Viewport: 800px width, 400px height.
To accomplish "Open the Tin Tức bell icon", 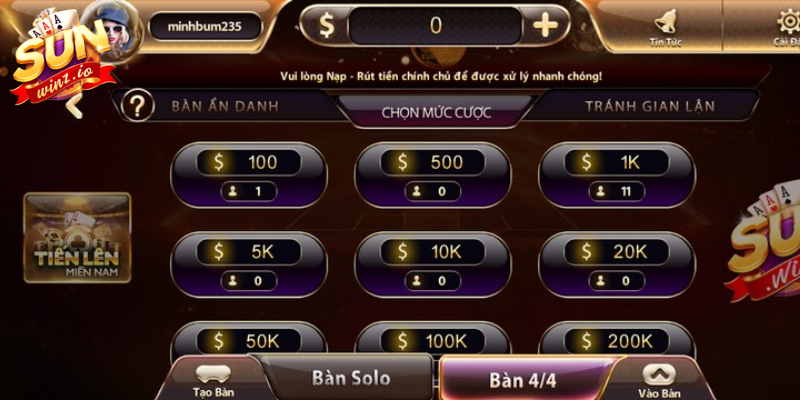I will pyautogui.click(x=665, y=21).
